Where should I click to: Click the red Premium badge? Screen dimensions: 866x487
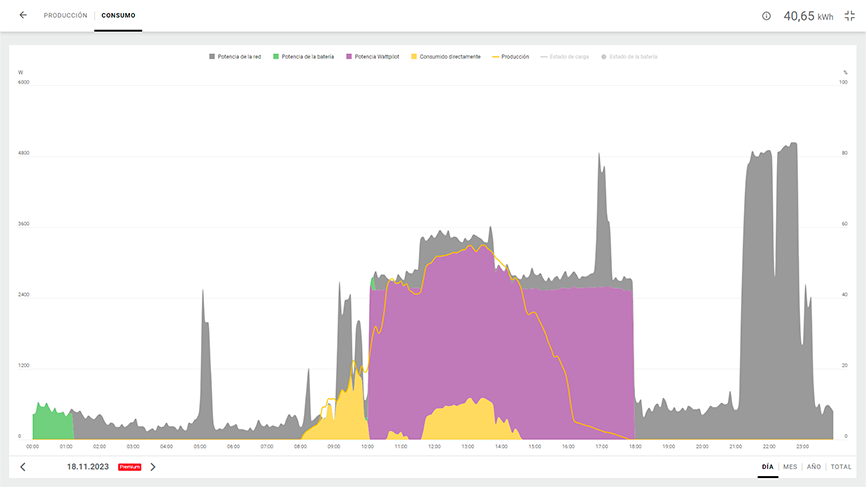(x=130, y=467)
